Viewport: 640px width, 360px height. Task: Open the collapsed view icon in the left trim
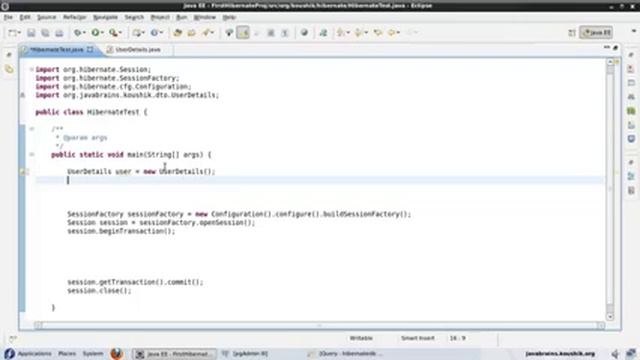9,69
